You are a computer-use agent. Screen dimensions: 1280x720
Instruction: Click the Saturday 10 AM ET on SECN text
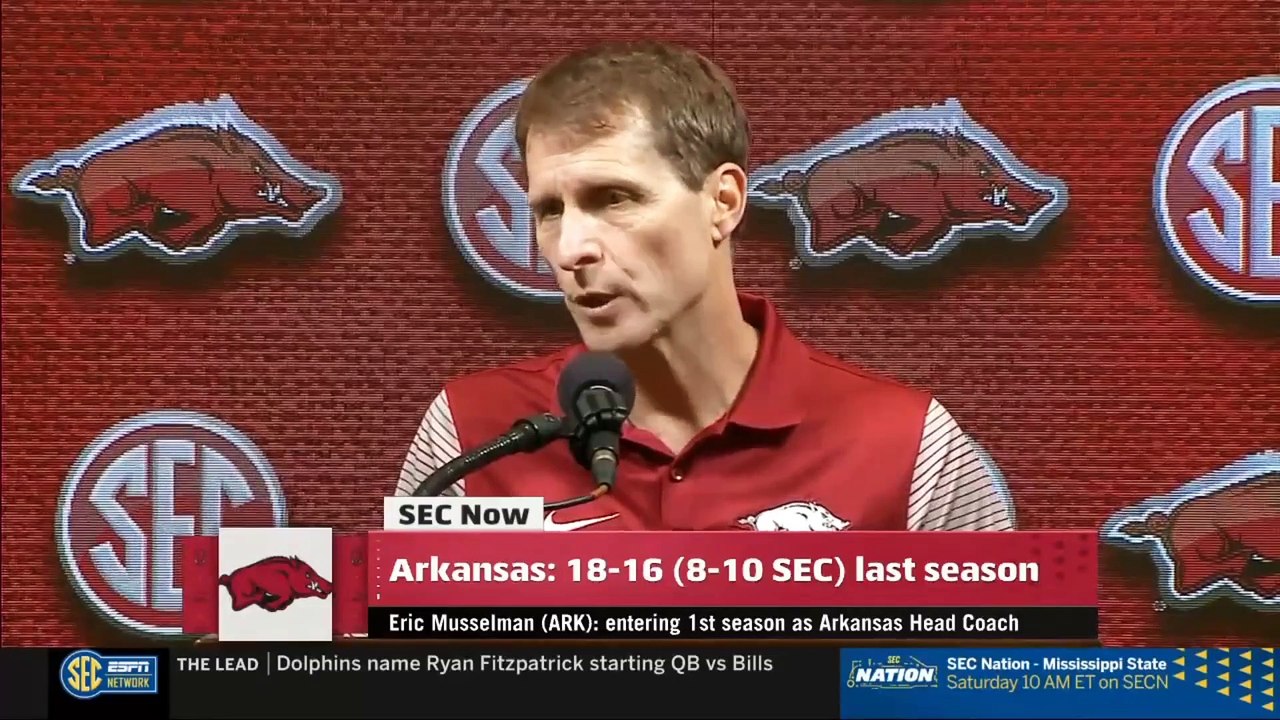(1057, 683)
